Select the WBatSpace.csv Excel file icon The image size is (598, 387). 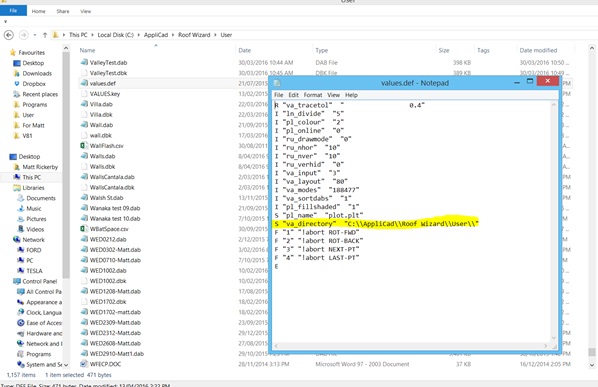click(84, 228)
